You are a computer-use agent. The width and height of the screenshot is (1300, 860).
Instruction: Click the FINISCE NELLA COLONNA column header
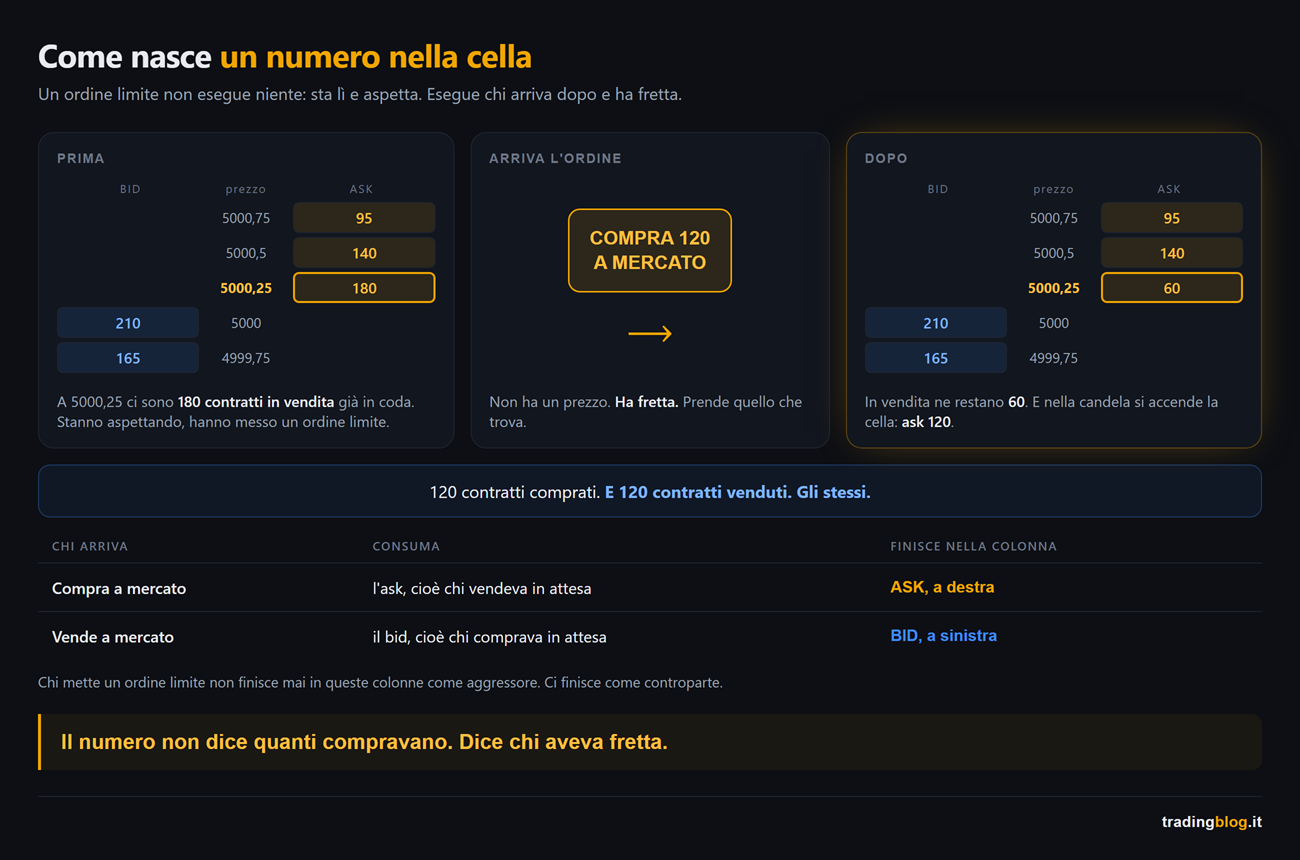pyautogui.click(x=973, y=546)
